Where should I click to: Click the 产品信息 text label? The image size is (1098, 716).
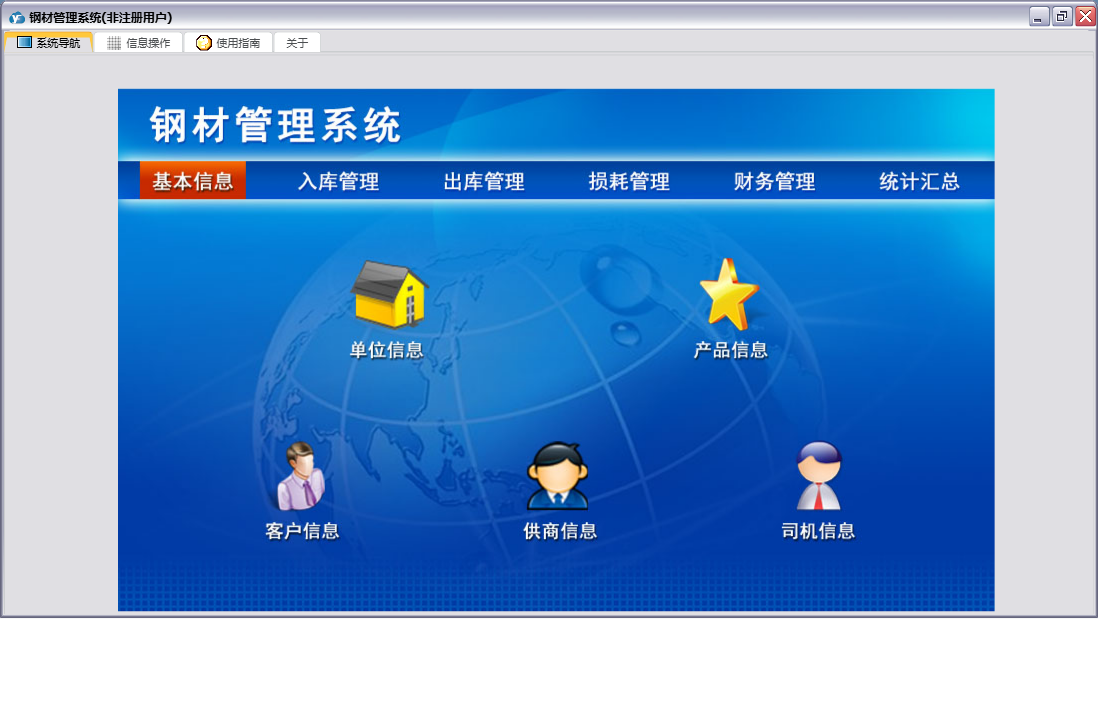click(x=730, y=350)
